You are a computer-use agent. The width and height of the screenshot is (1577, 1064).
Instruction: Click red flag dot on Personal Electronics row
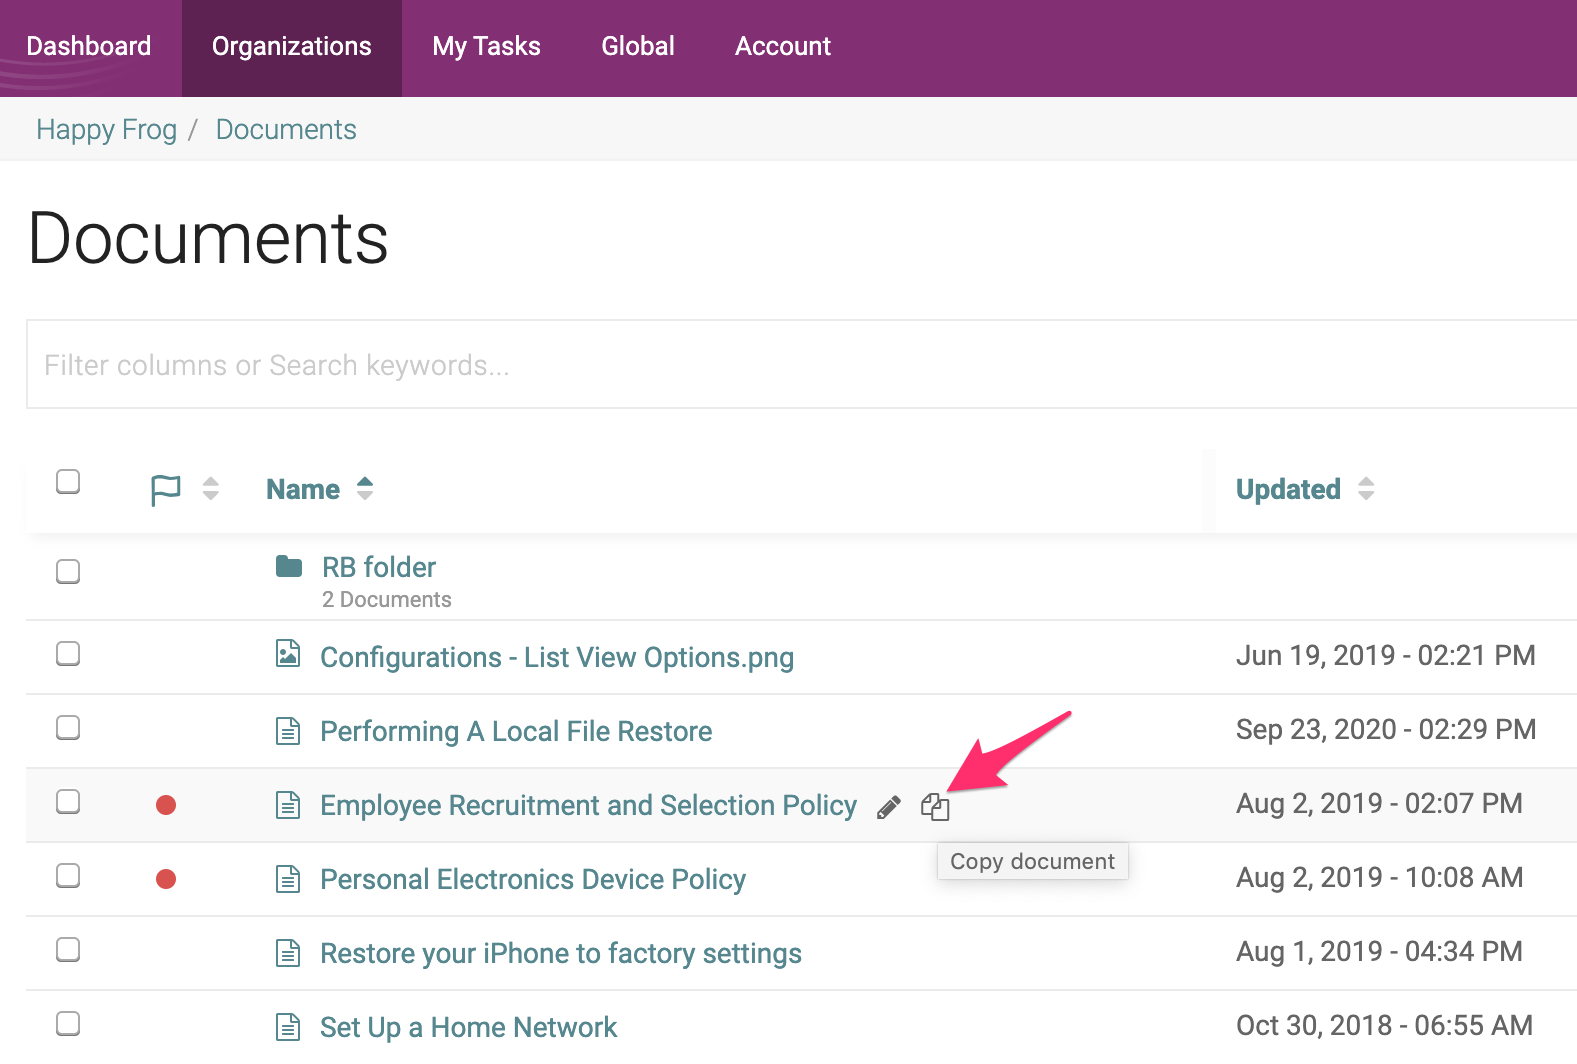tap(166, 879)
